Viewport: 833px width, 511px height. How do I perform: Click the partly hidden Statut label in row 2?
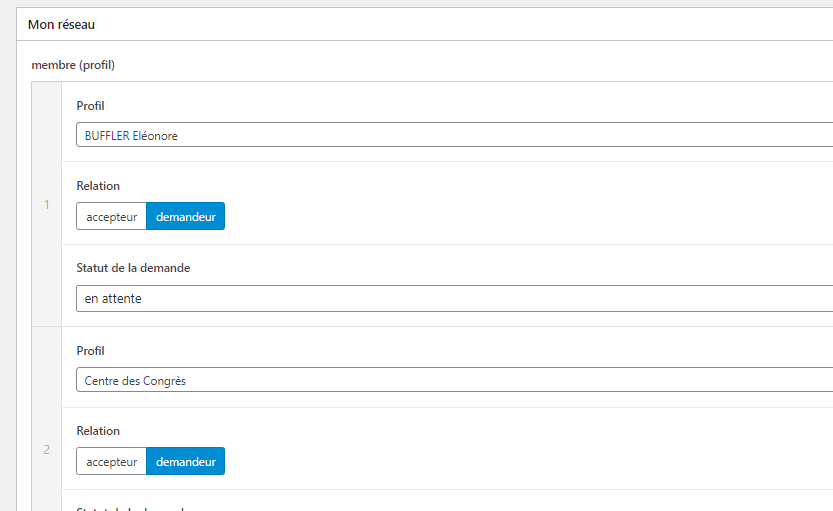[130, 508]
